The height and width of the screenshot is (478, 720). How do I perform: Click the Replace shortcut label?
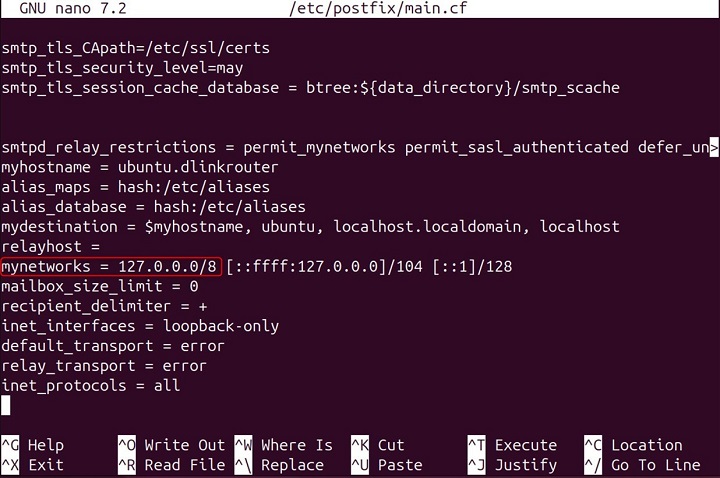pos(292,465)
